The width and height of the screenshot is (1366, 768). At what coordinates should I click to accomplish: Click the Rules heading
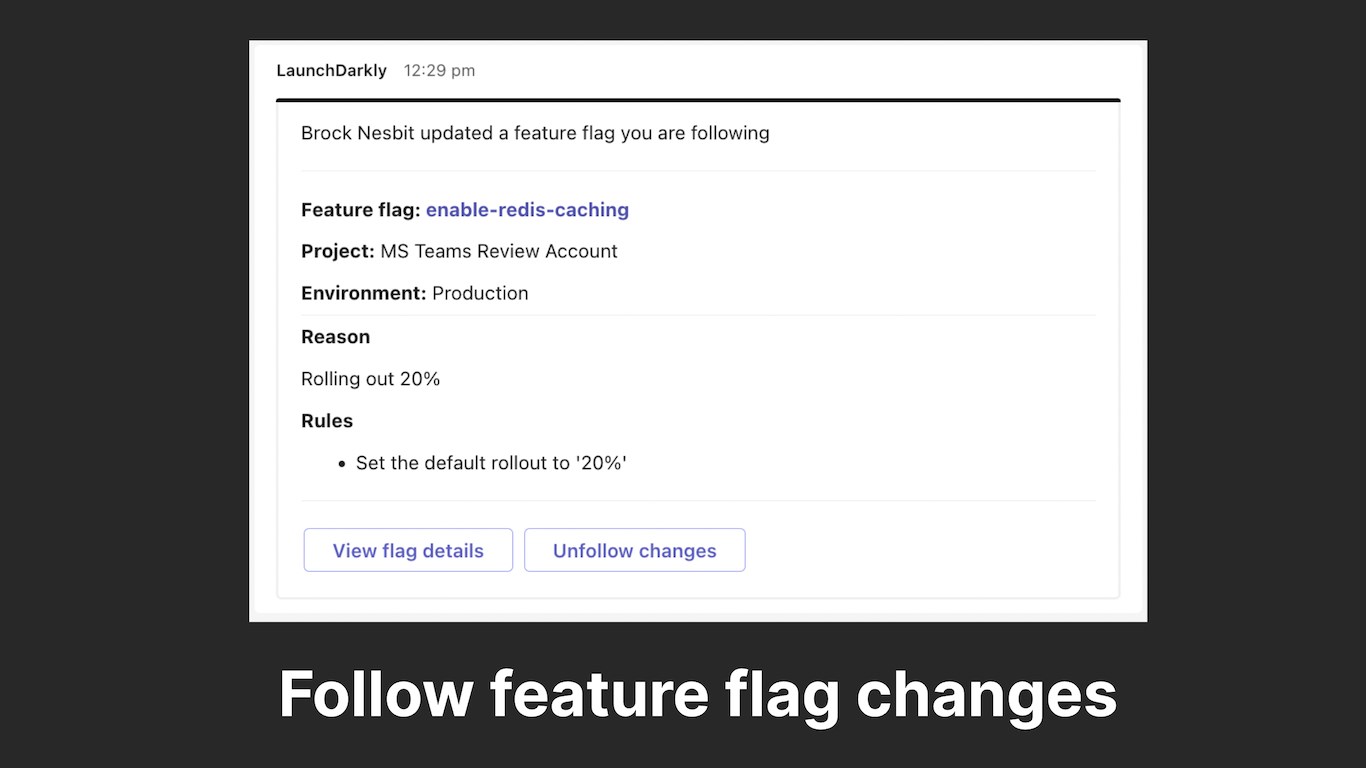pos(327,421)
